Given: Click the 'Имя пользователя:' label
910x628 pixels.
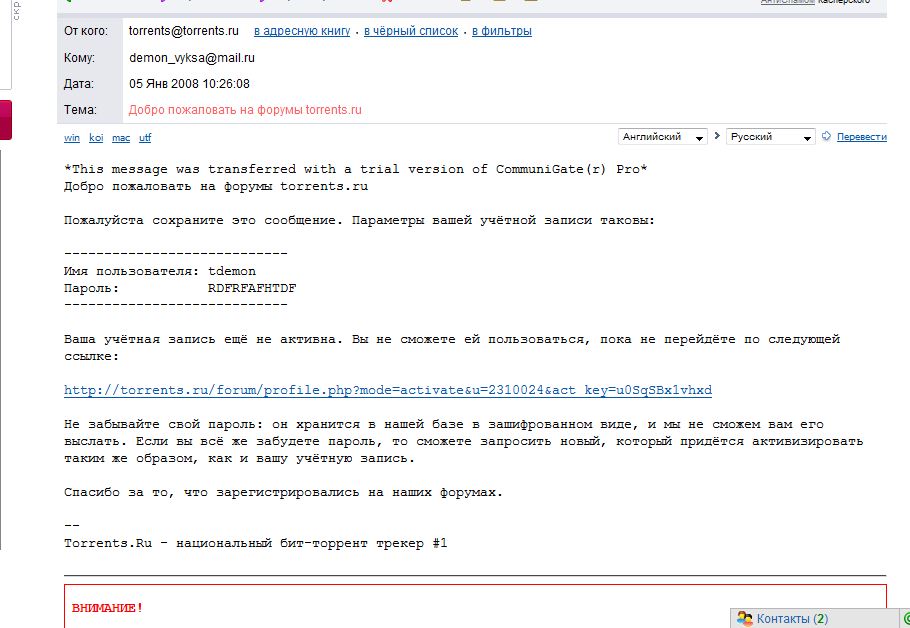Looking at the screenshot, I should pos(132,271).
